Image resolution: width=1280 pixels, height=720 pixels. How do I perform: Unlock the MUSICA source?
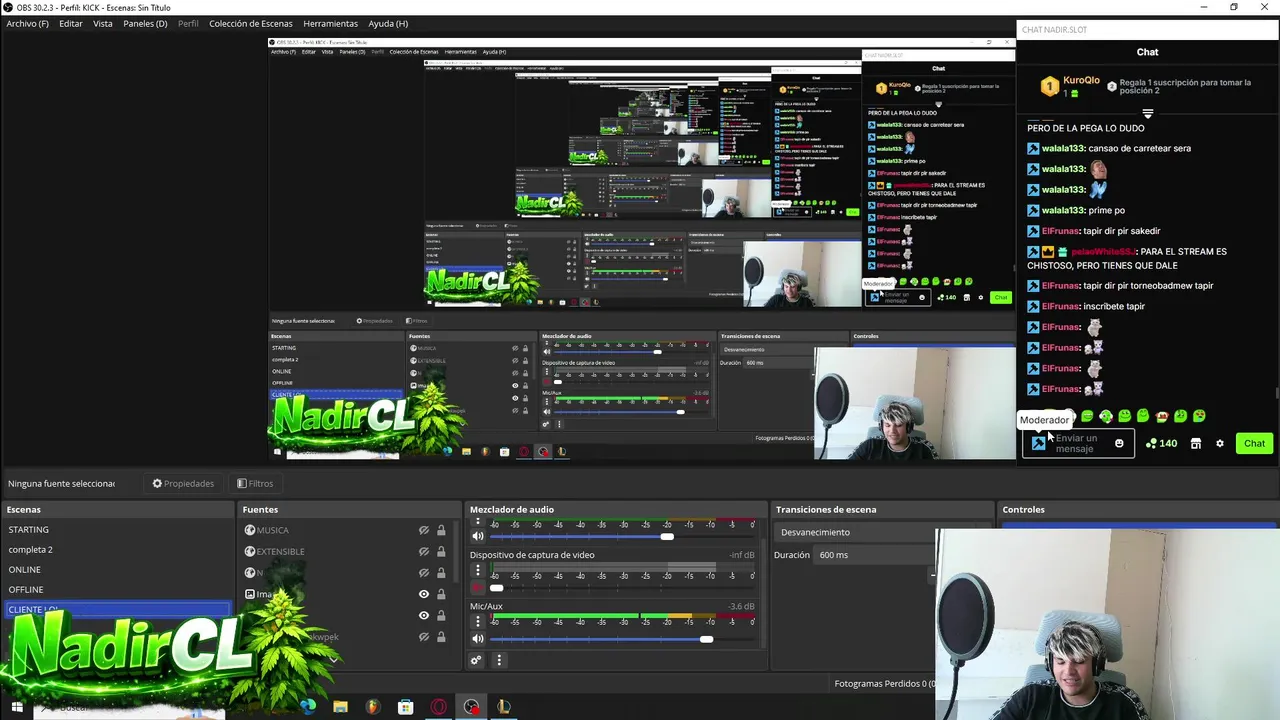(441, 530)
